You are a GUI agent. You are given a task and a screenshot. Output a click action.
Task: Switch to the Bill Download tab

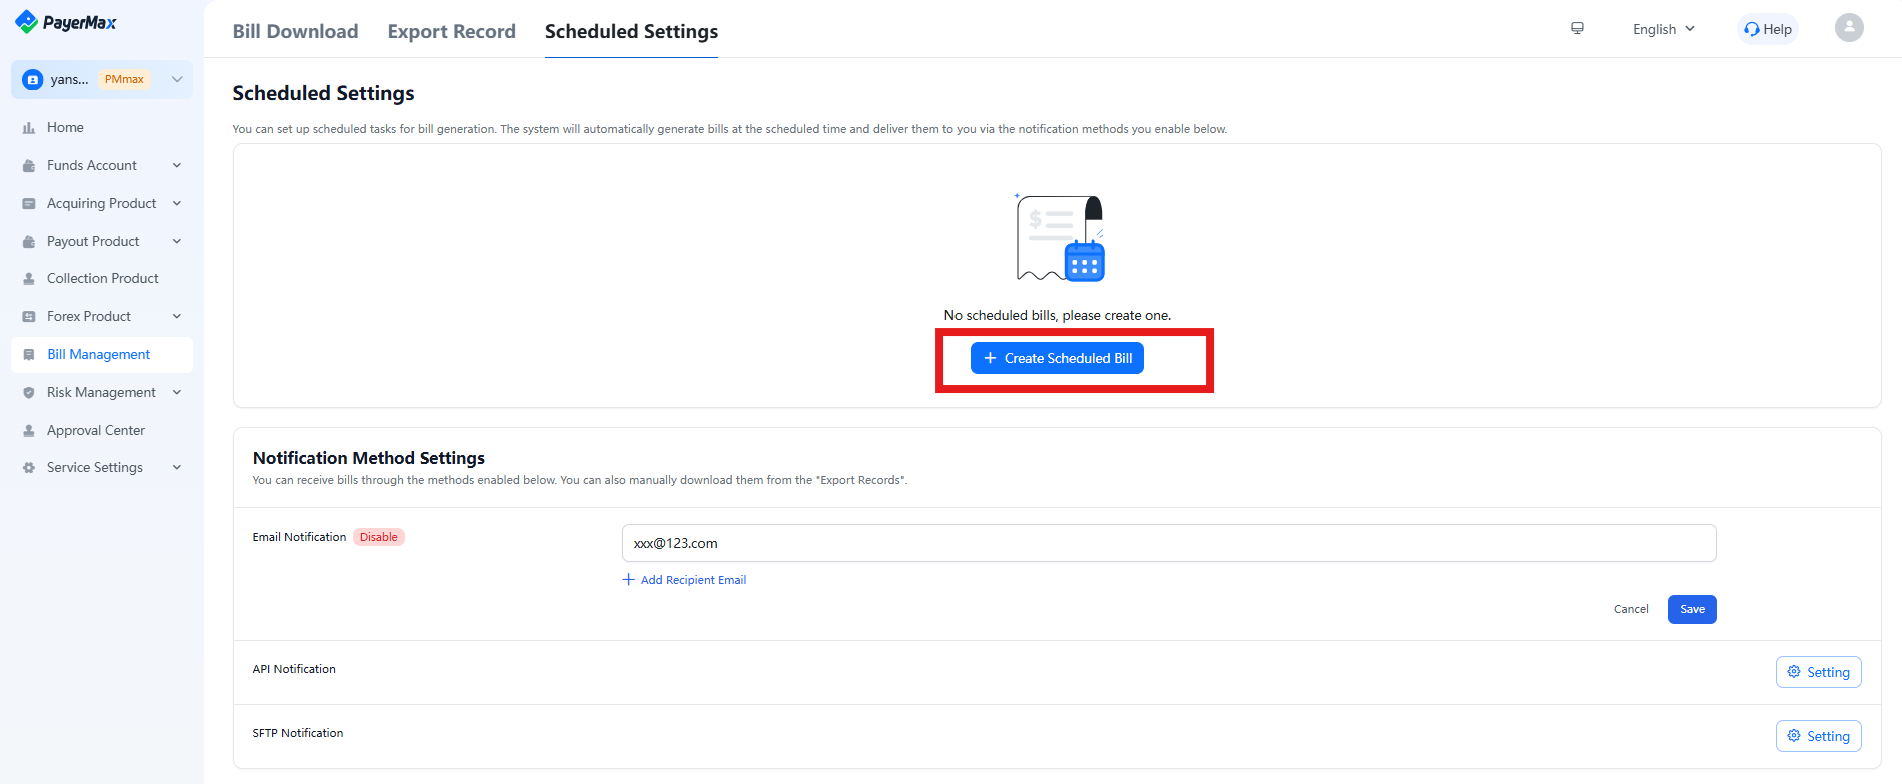(295, 31)
